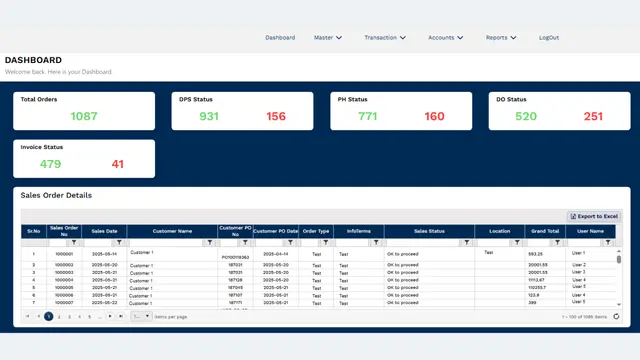Sort by Sales Date column header
Image resolution: width=640 pixels, height=360 pixels.
pos(104,231)
